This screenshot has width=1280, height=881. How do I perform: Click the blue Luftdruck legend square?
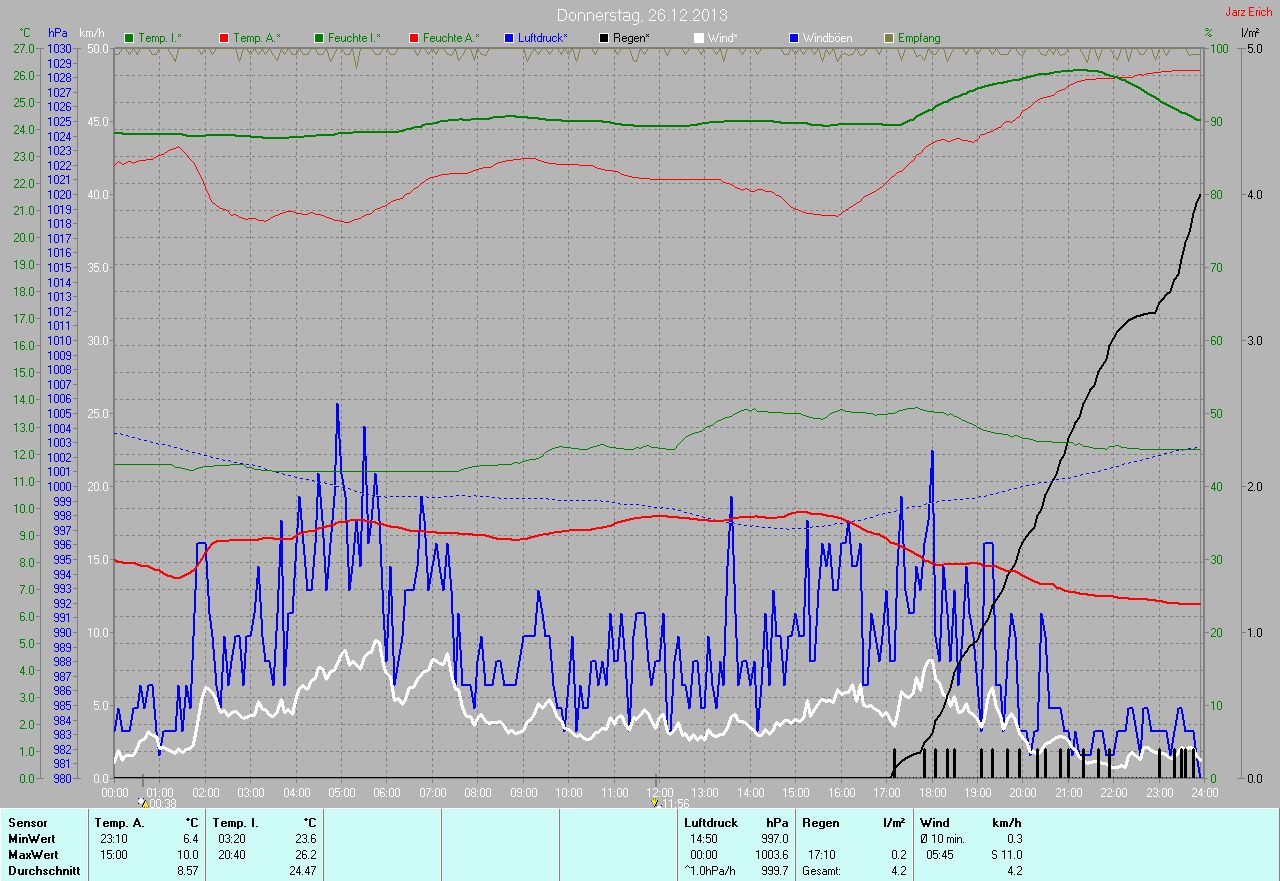coord(509,38)
